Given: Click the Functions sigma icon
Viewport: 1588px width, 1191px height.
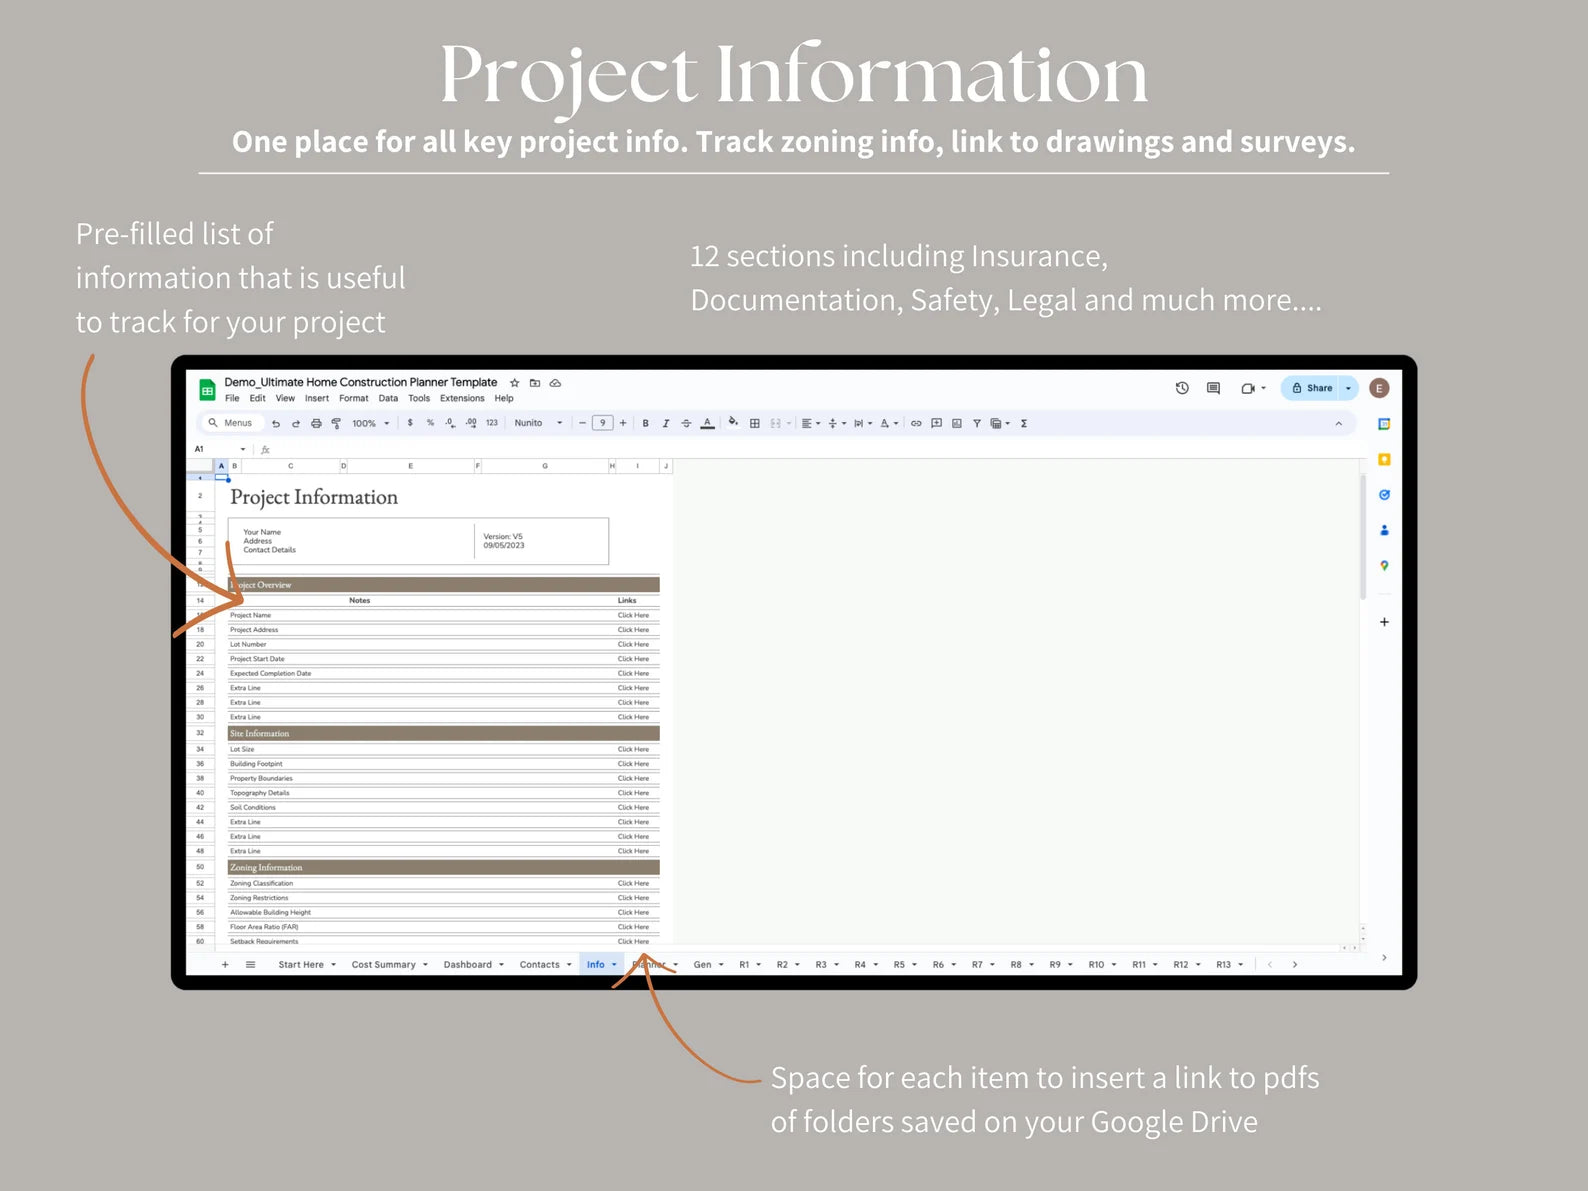Looking at the screenshot, I should pos(1024,424).
